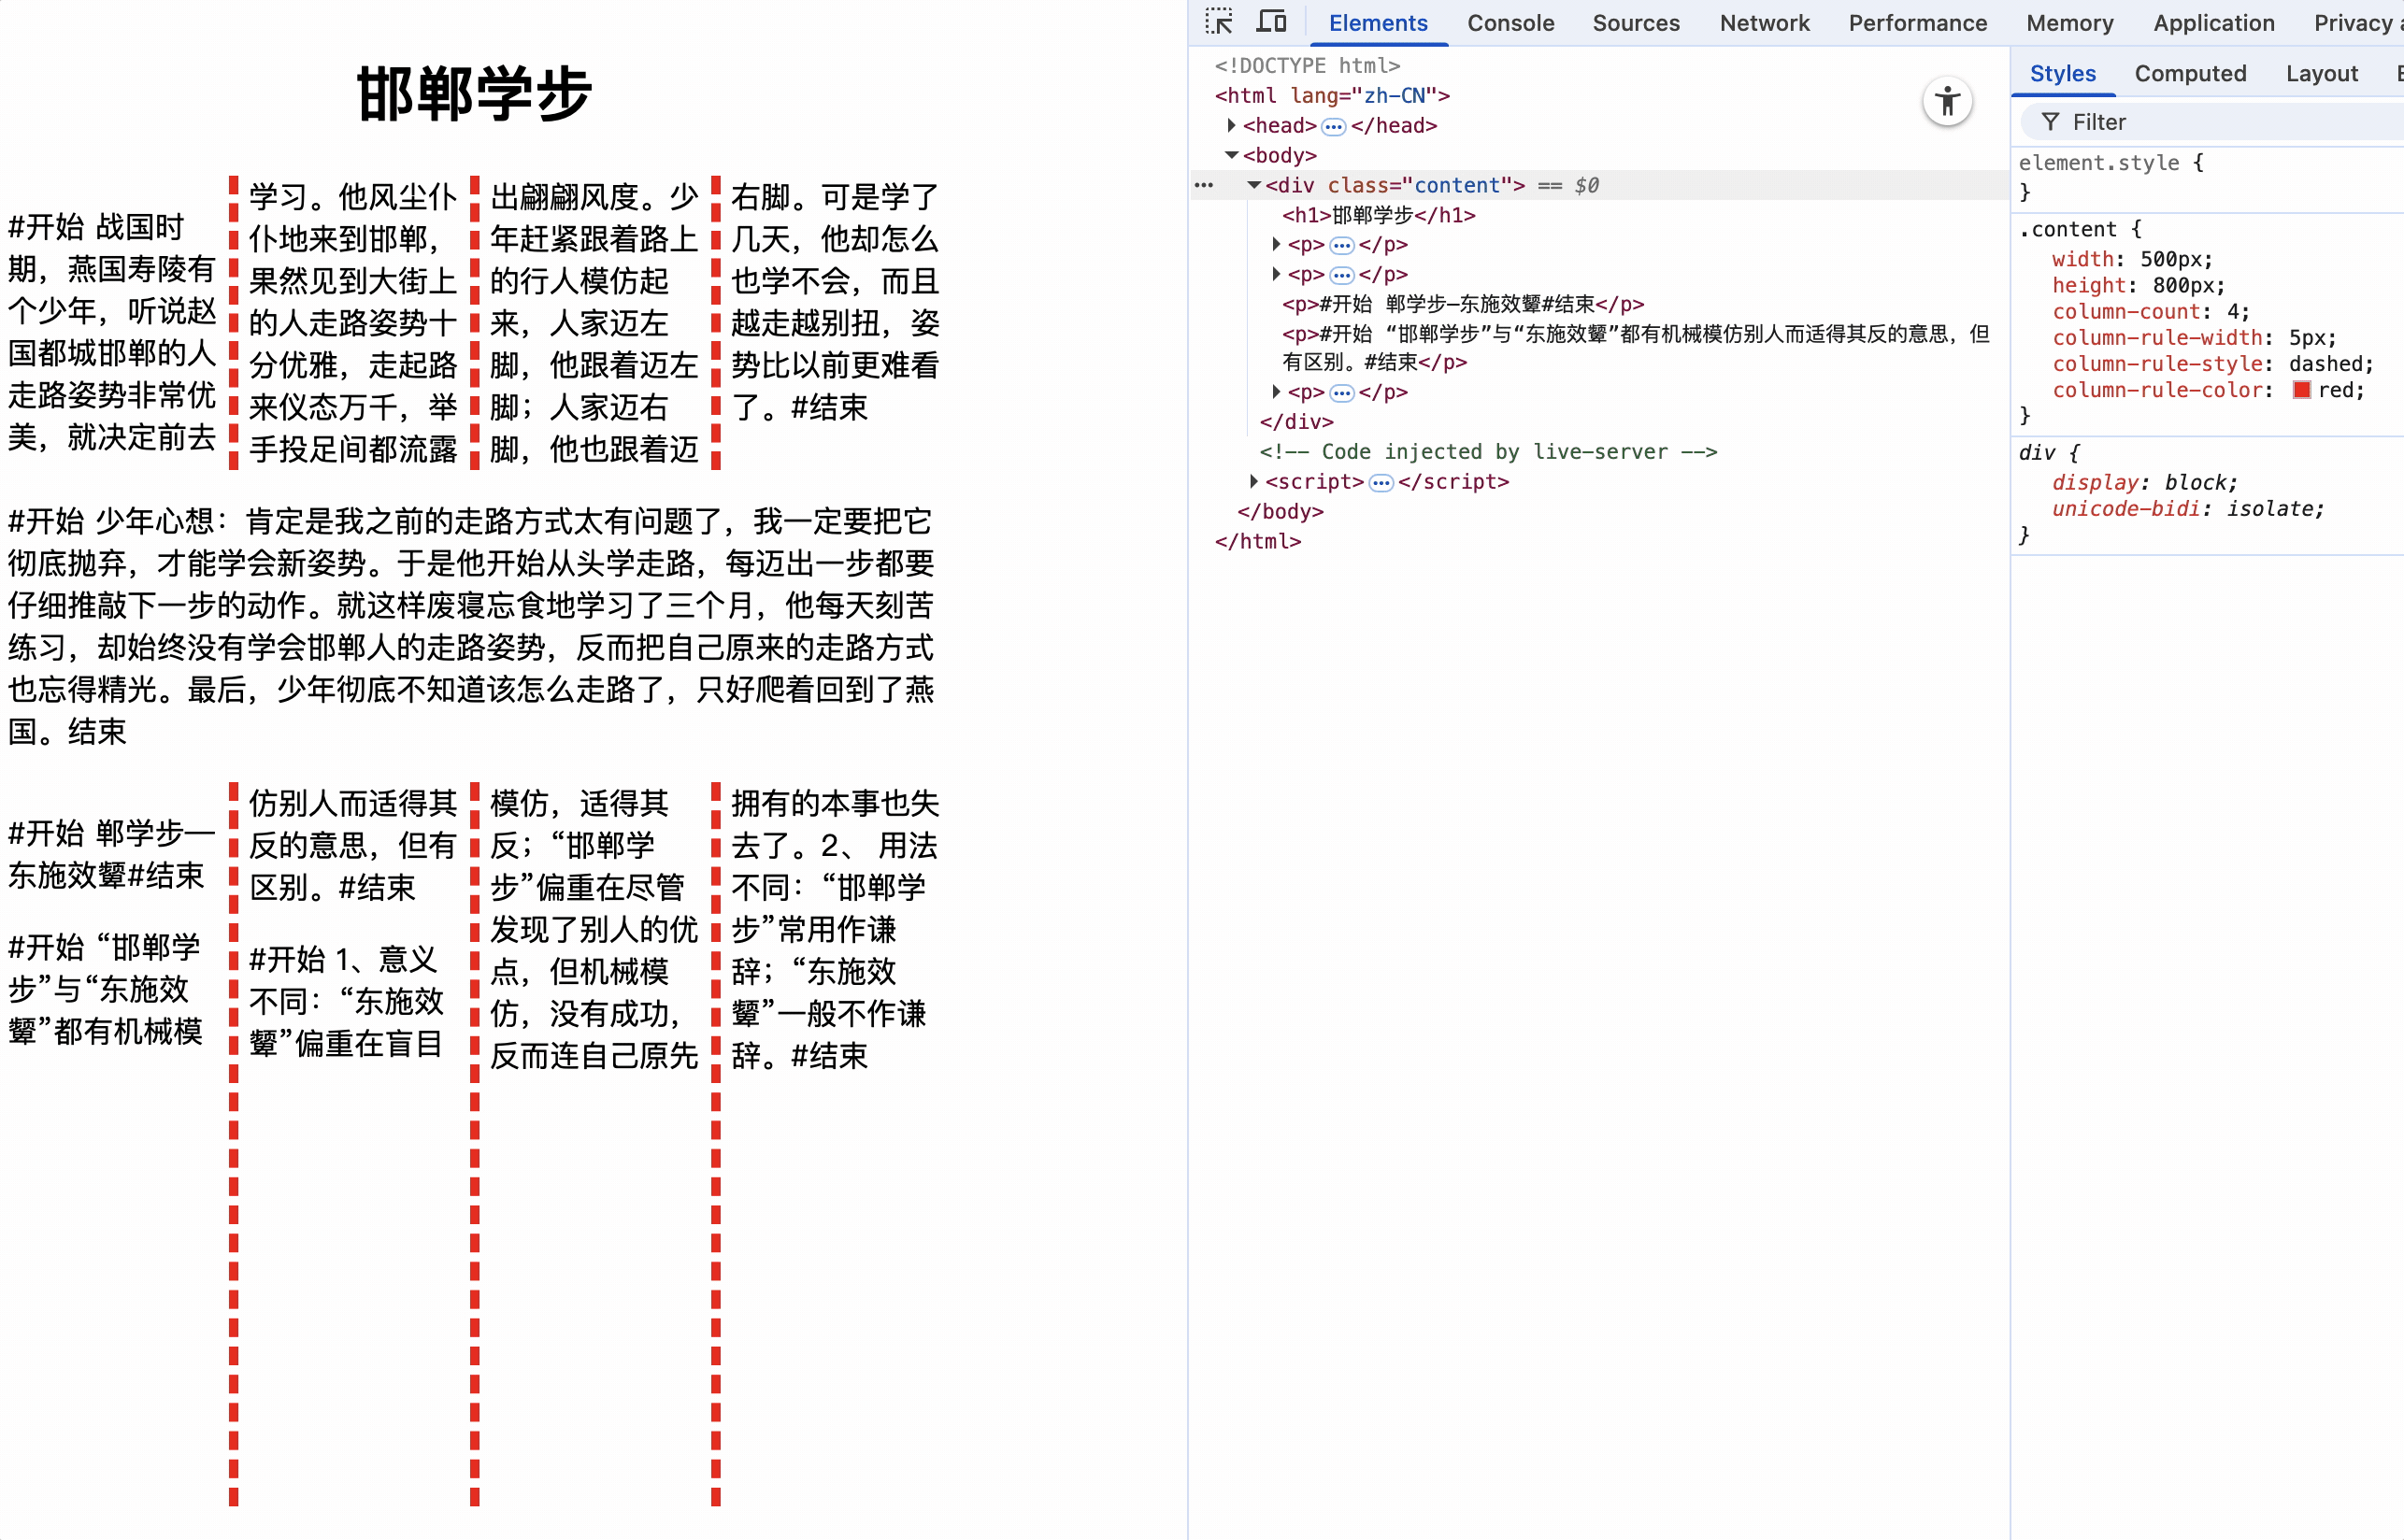2404x1540 pixels.
Task: Click the filter funnel icon
Action: (2050, 122)
